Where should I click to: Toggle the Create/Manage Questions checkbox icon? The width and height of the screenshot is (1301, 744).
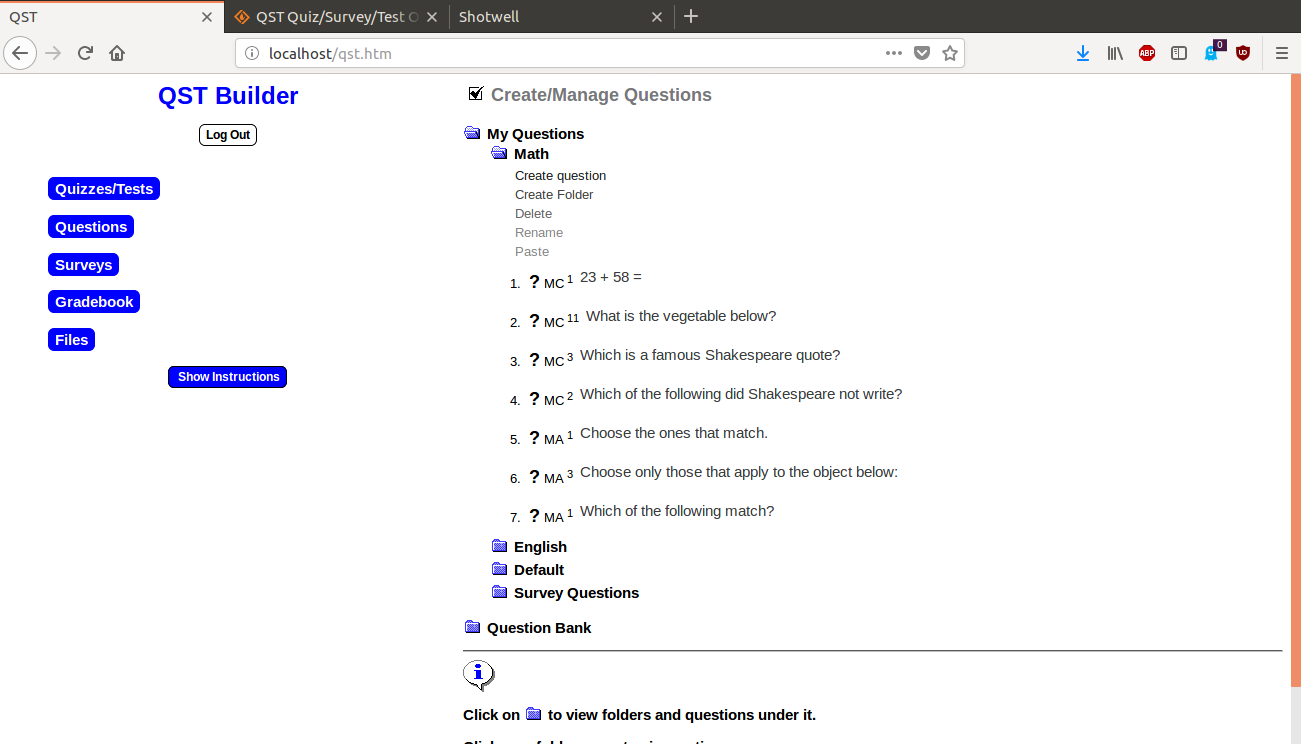tap(476, 94)
